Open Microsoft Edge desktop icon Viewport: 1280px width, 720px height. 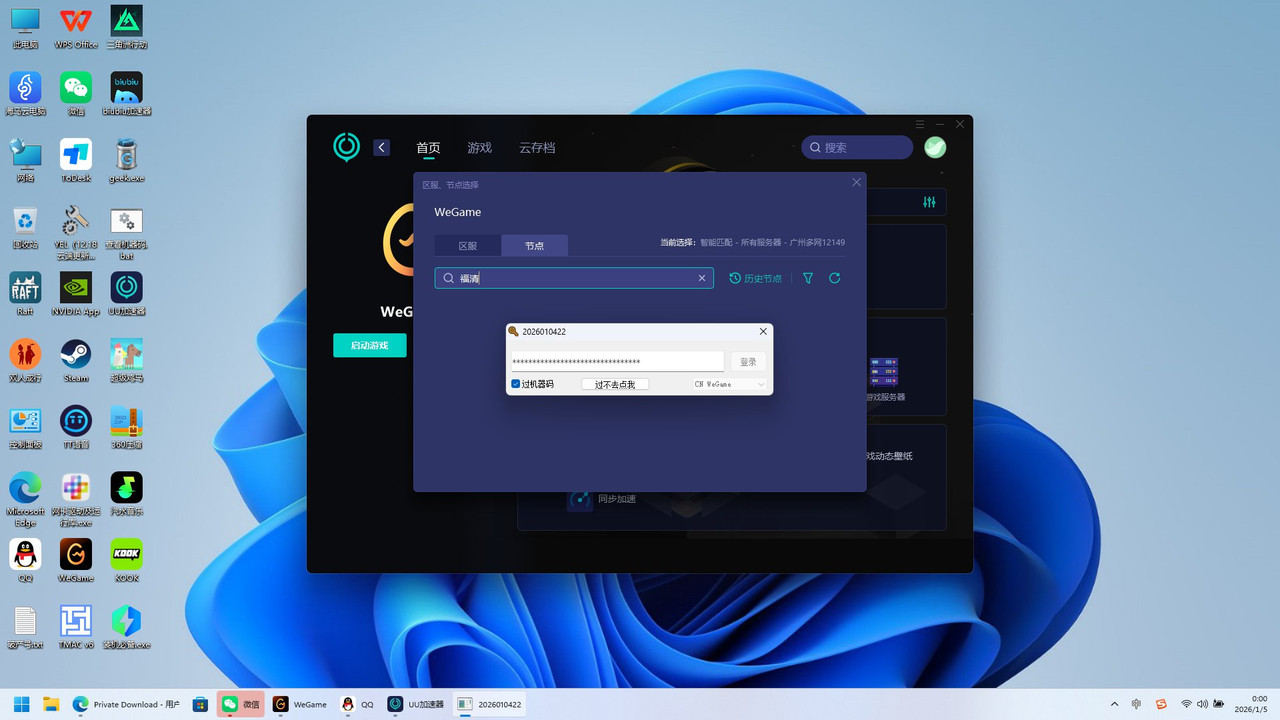[x=25, y=499]
